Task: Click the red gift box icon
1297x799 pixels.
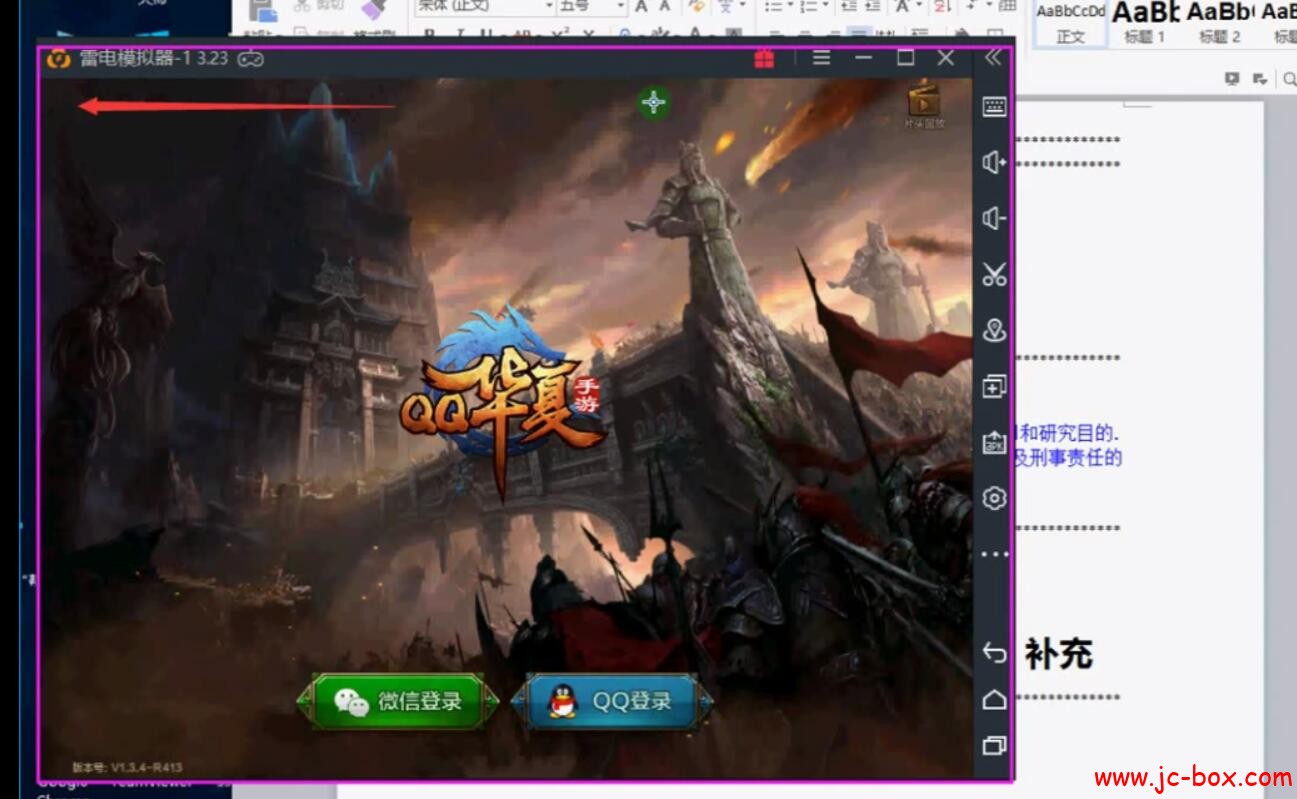Action: click(x=764, y=58)
